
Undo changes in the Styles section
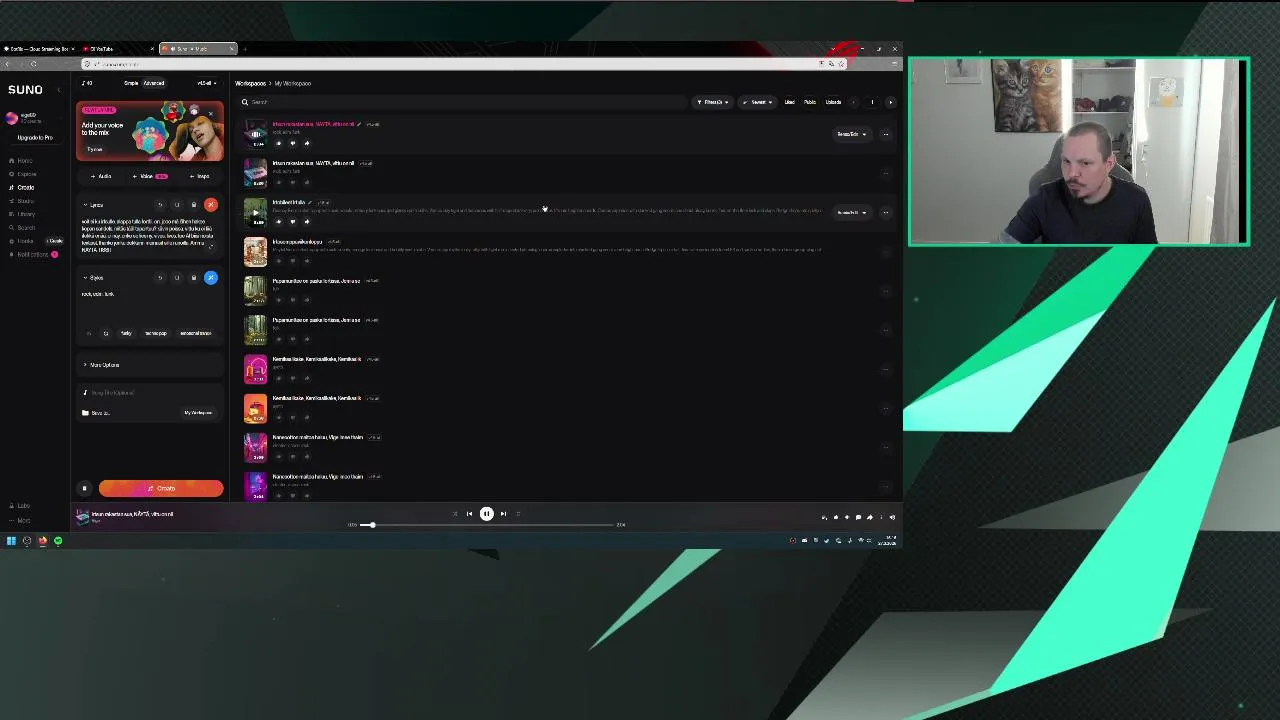(x=160, y=278)
